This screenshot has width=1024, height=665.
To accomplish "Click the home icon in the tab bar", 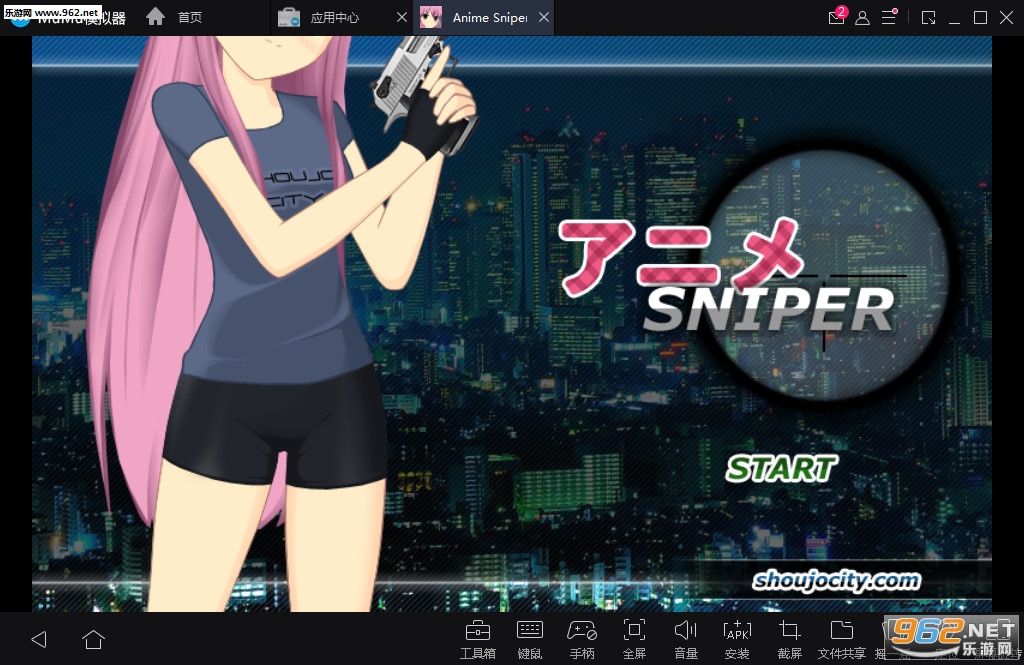I will 155,16.
